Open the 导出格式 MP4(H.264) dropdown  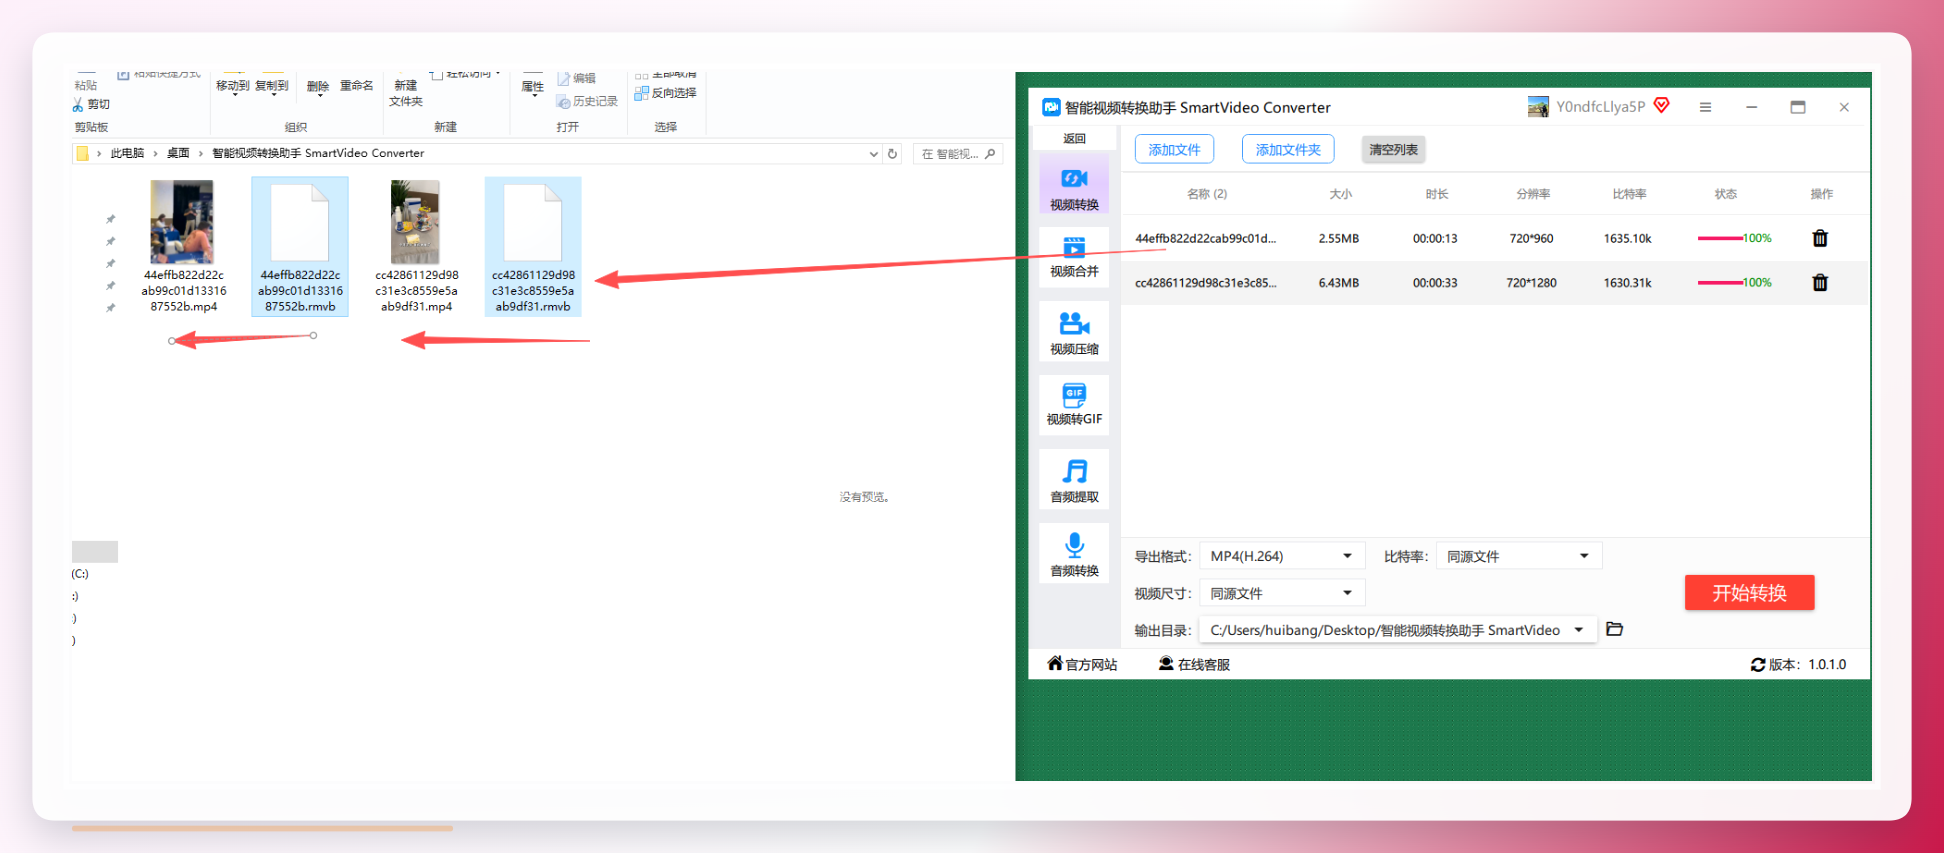coord(1281,556)
